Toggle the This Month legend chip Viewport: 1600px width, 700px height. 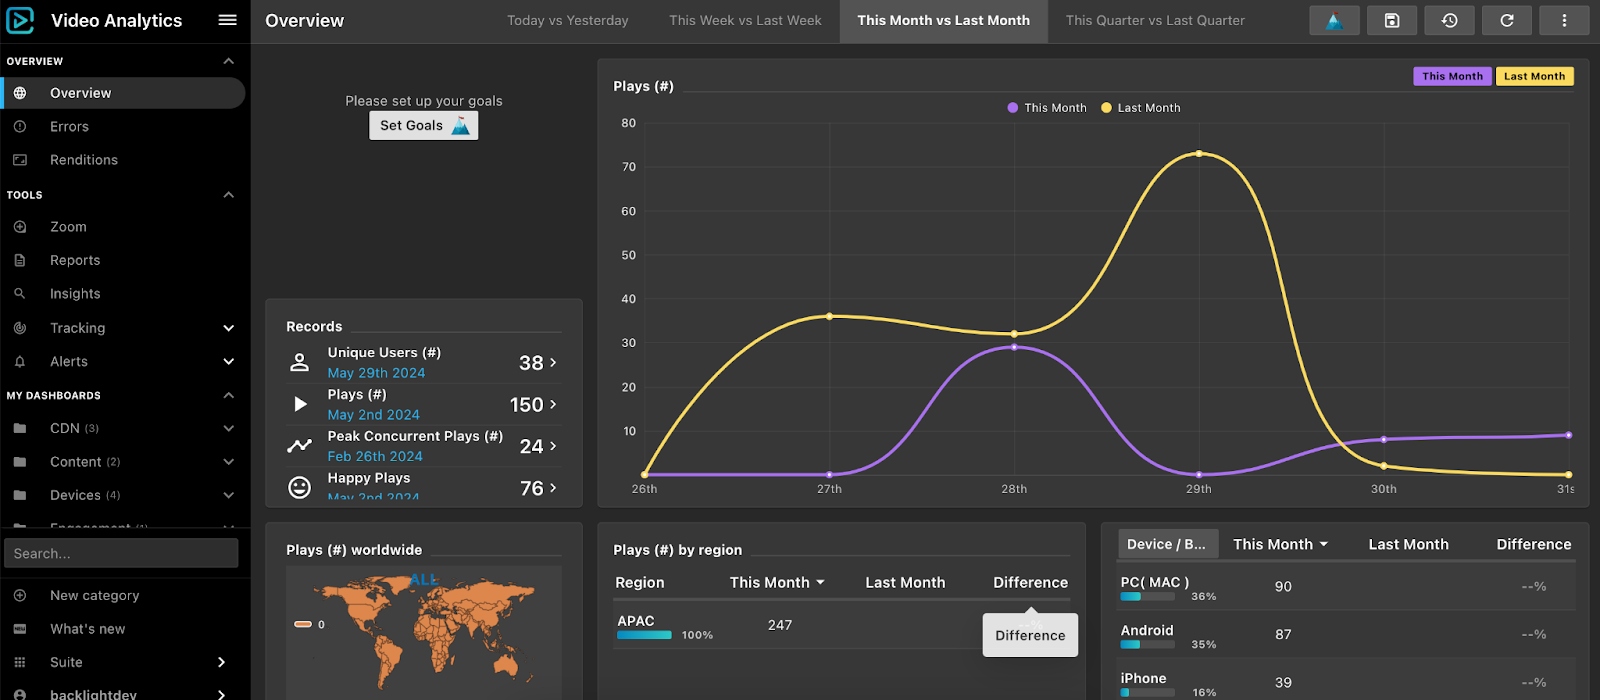point(1452,76)
